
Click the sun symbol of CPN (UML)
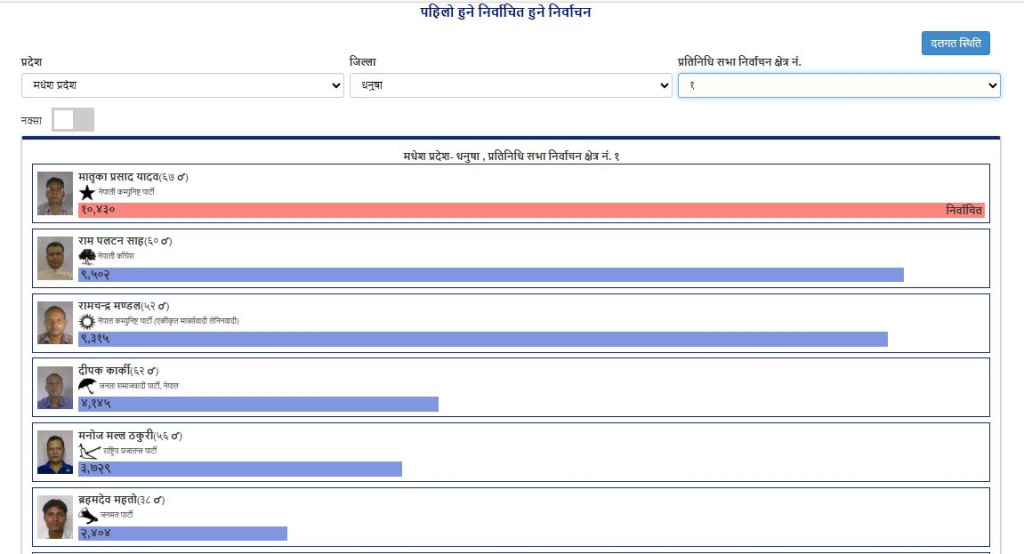[x=87, y=322]
